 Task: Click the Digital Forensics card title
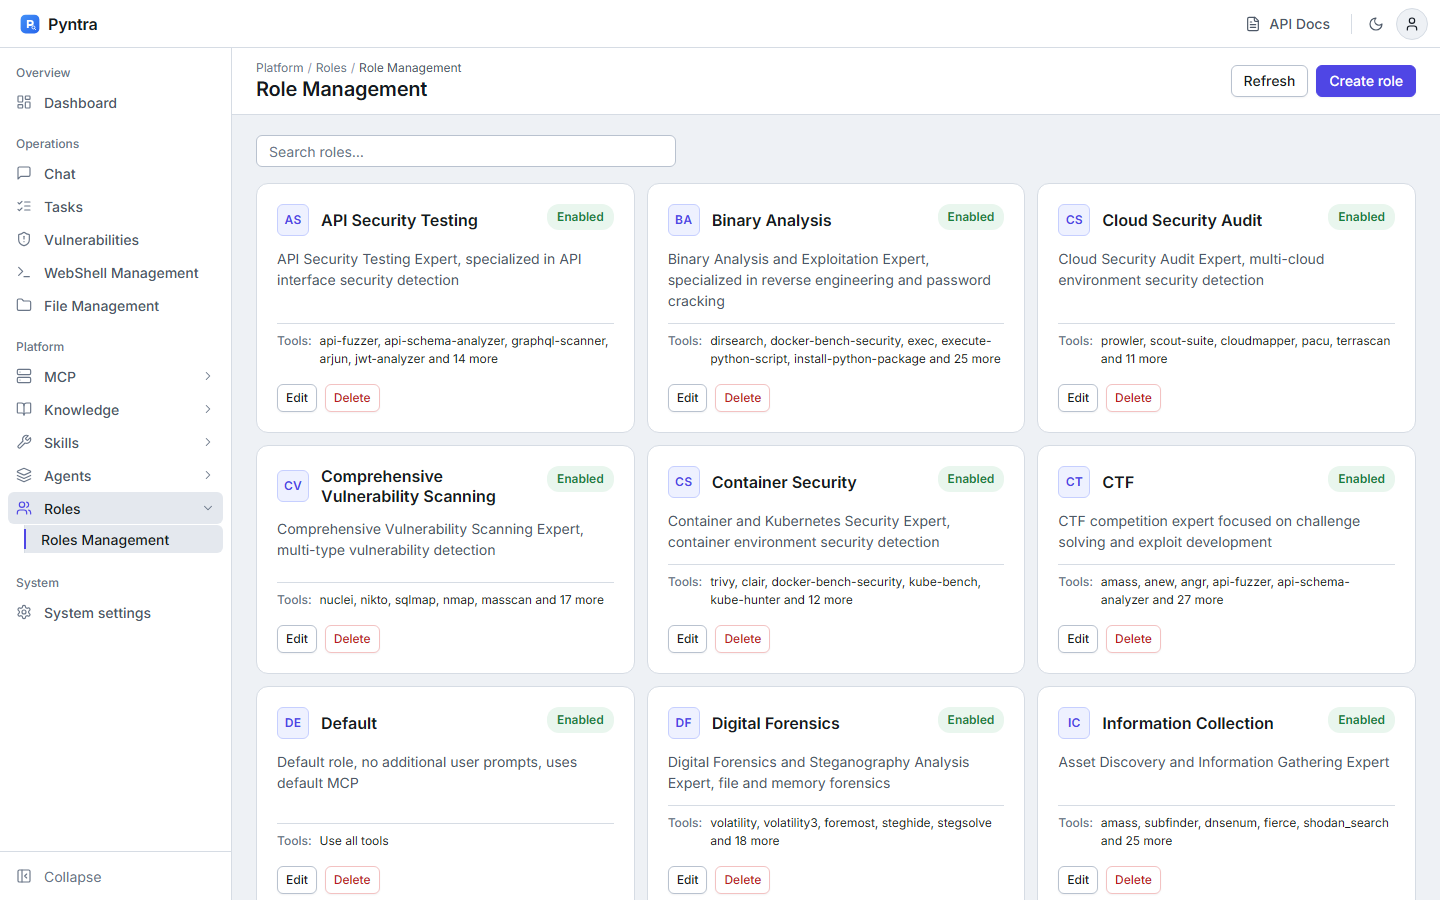click(x=776, y=723)
